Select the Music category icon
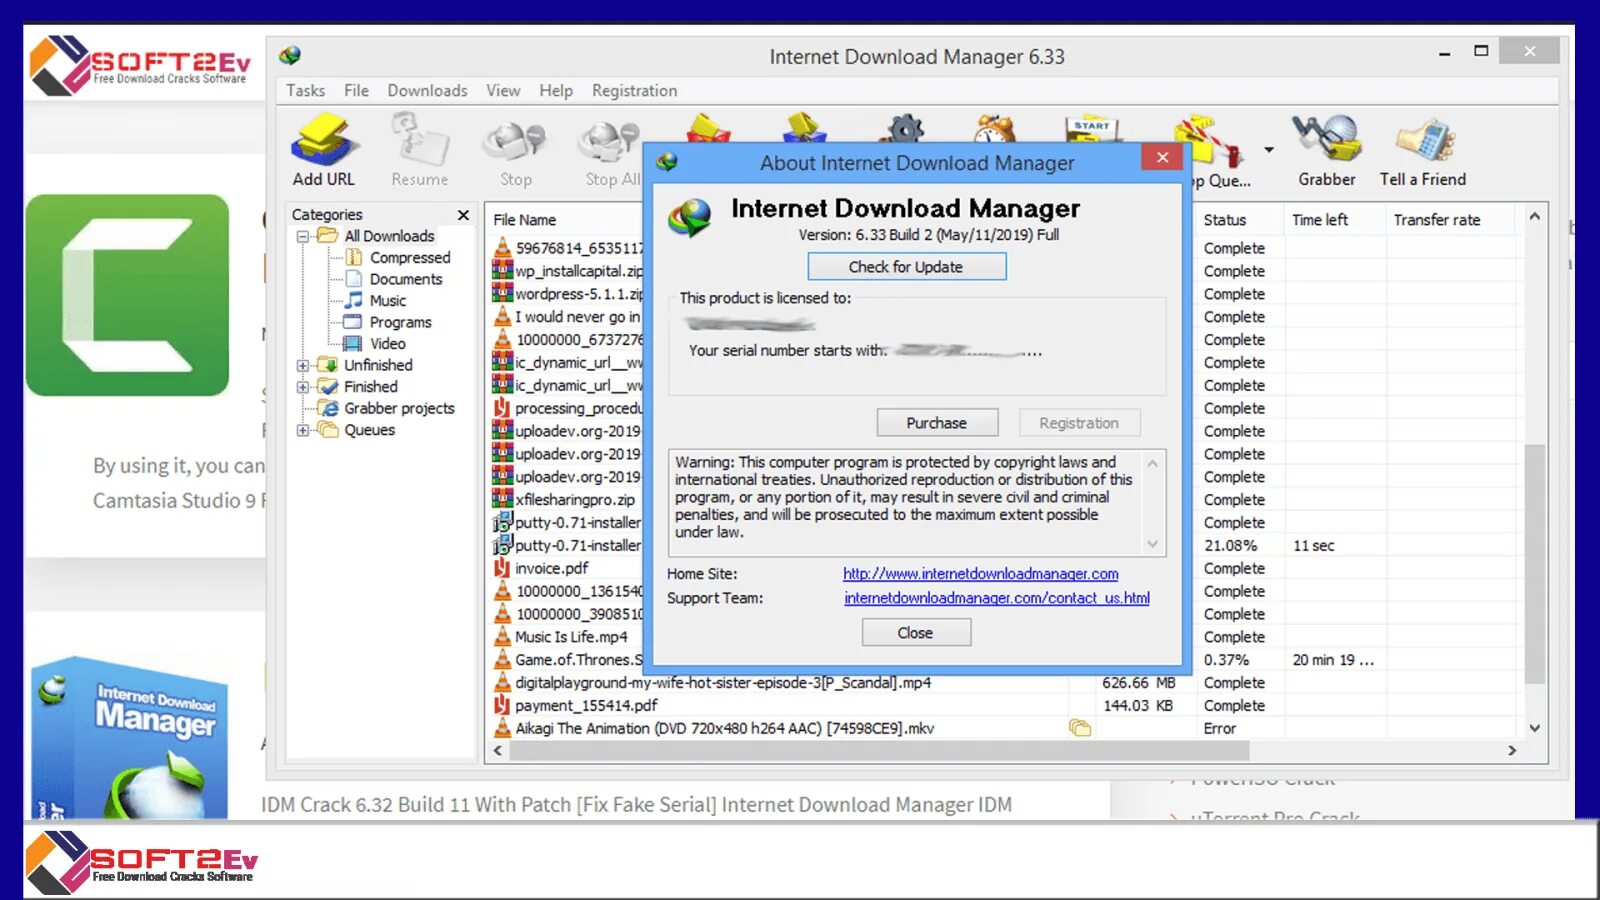 pyautogui.click(x=353, y=300)
